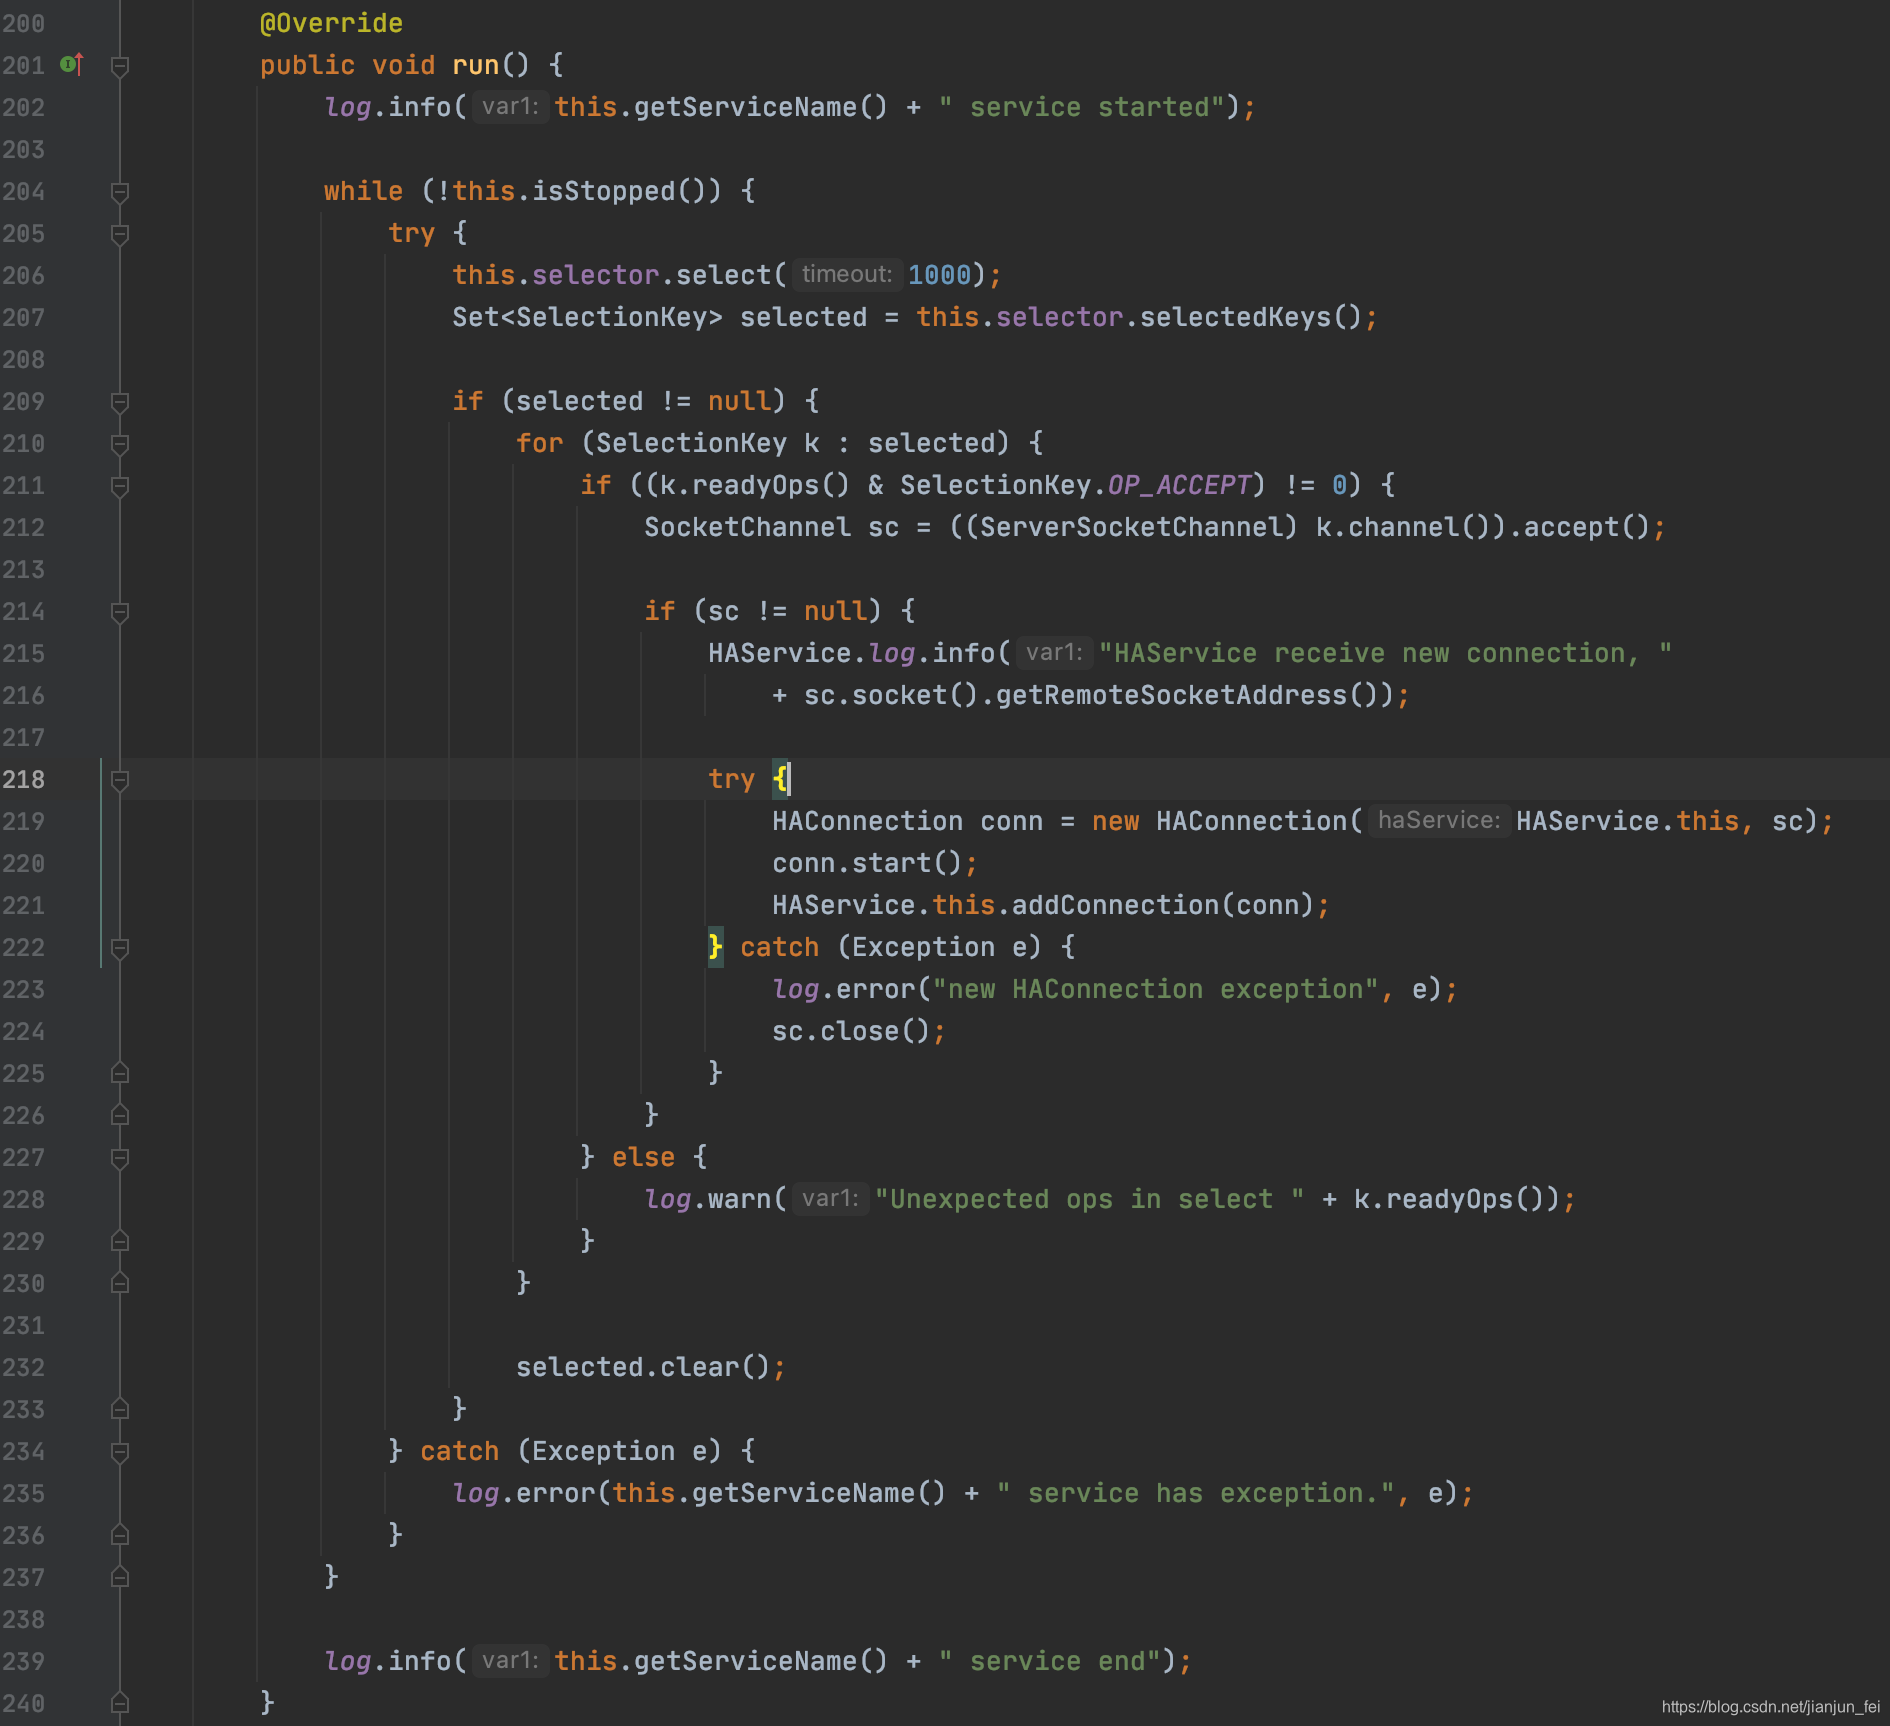
Task: Fold the OP_ACCEPT if block on line 211
Action: (x=120, y=486)
